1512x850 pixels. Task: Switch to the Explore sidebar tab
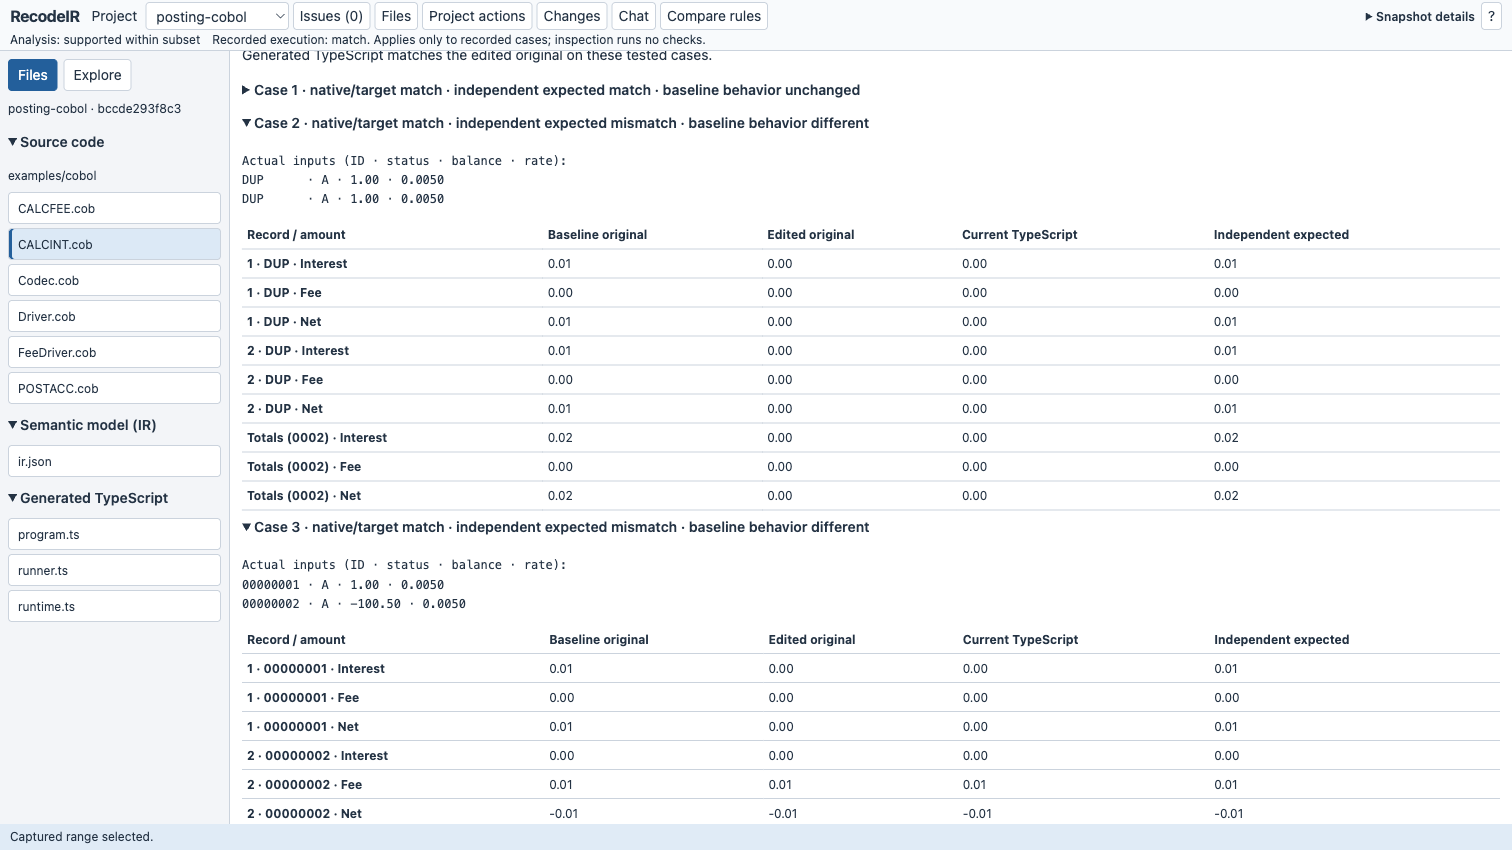(x=97, y=75)
